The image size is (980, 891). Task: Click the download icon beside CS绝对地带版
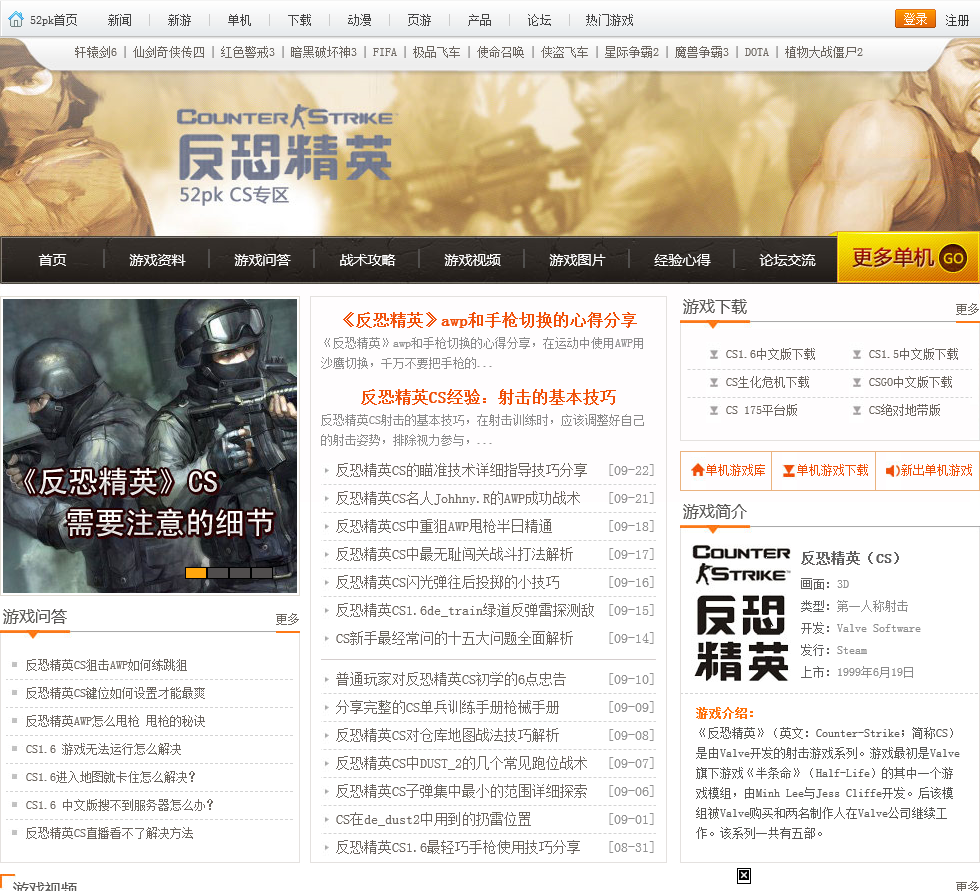click(x=857, y=411)
